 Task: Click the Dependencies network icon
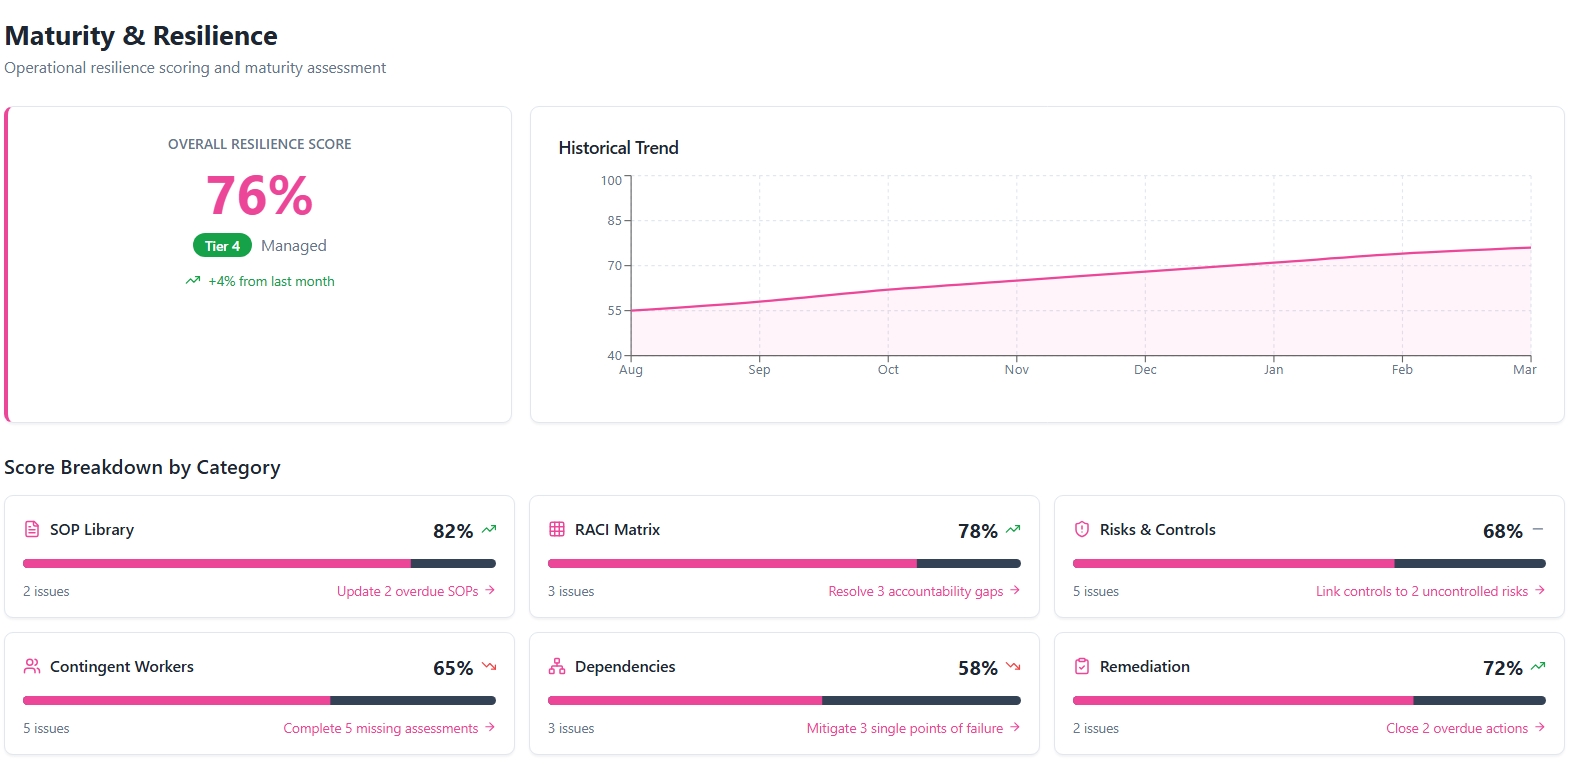tap(557, 666)
